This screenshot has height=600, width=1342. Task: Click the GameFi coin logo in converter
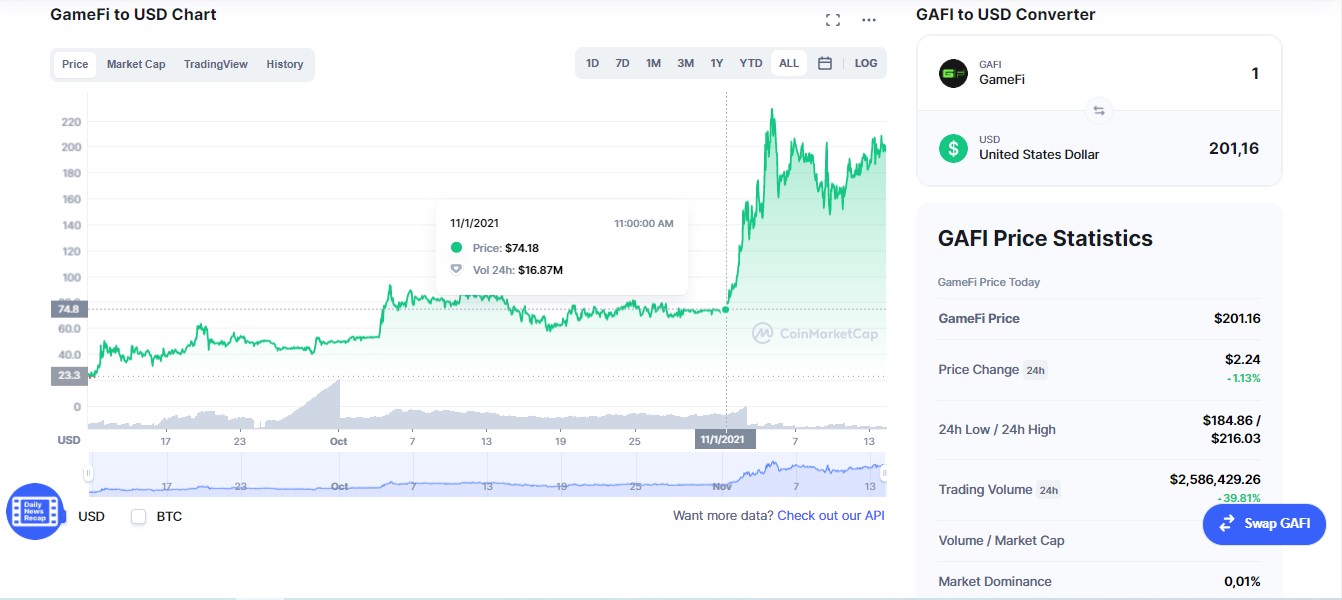953,73
